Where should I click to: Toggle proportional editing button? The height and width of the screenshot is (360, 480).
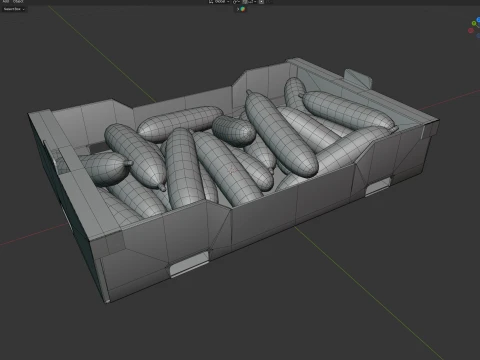[261, 1]
